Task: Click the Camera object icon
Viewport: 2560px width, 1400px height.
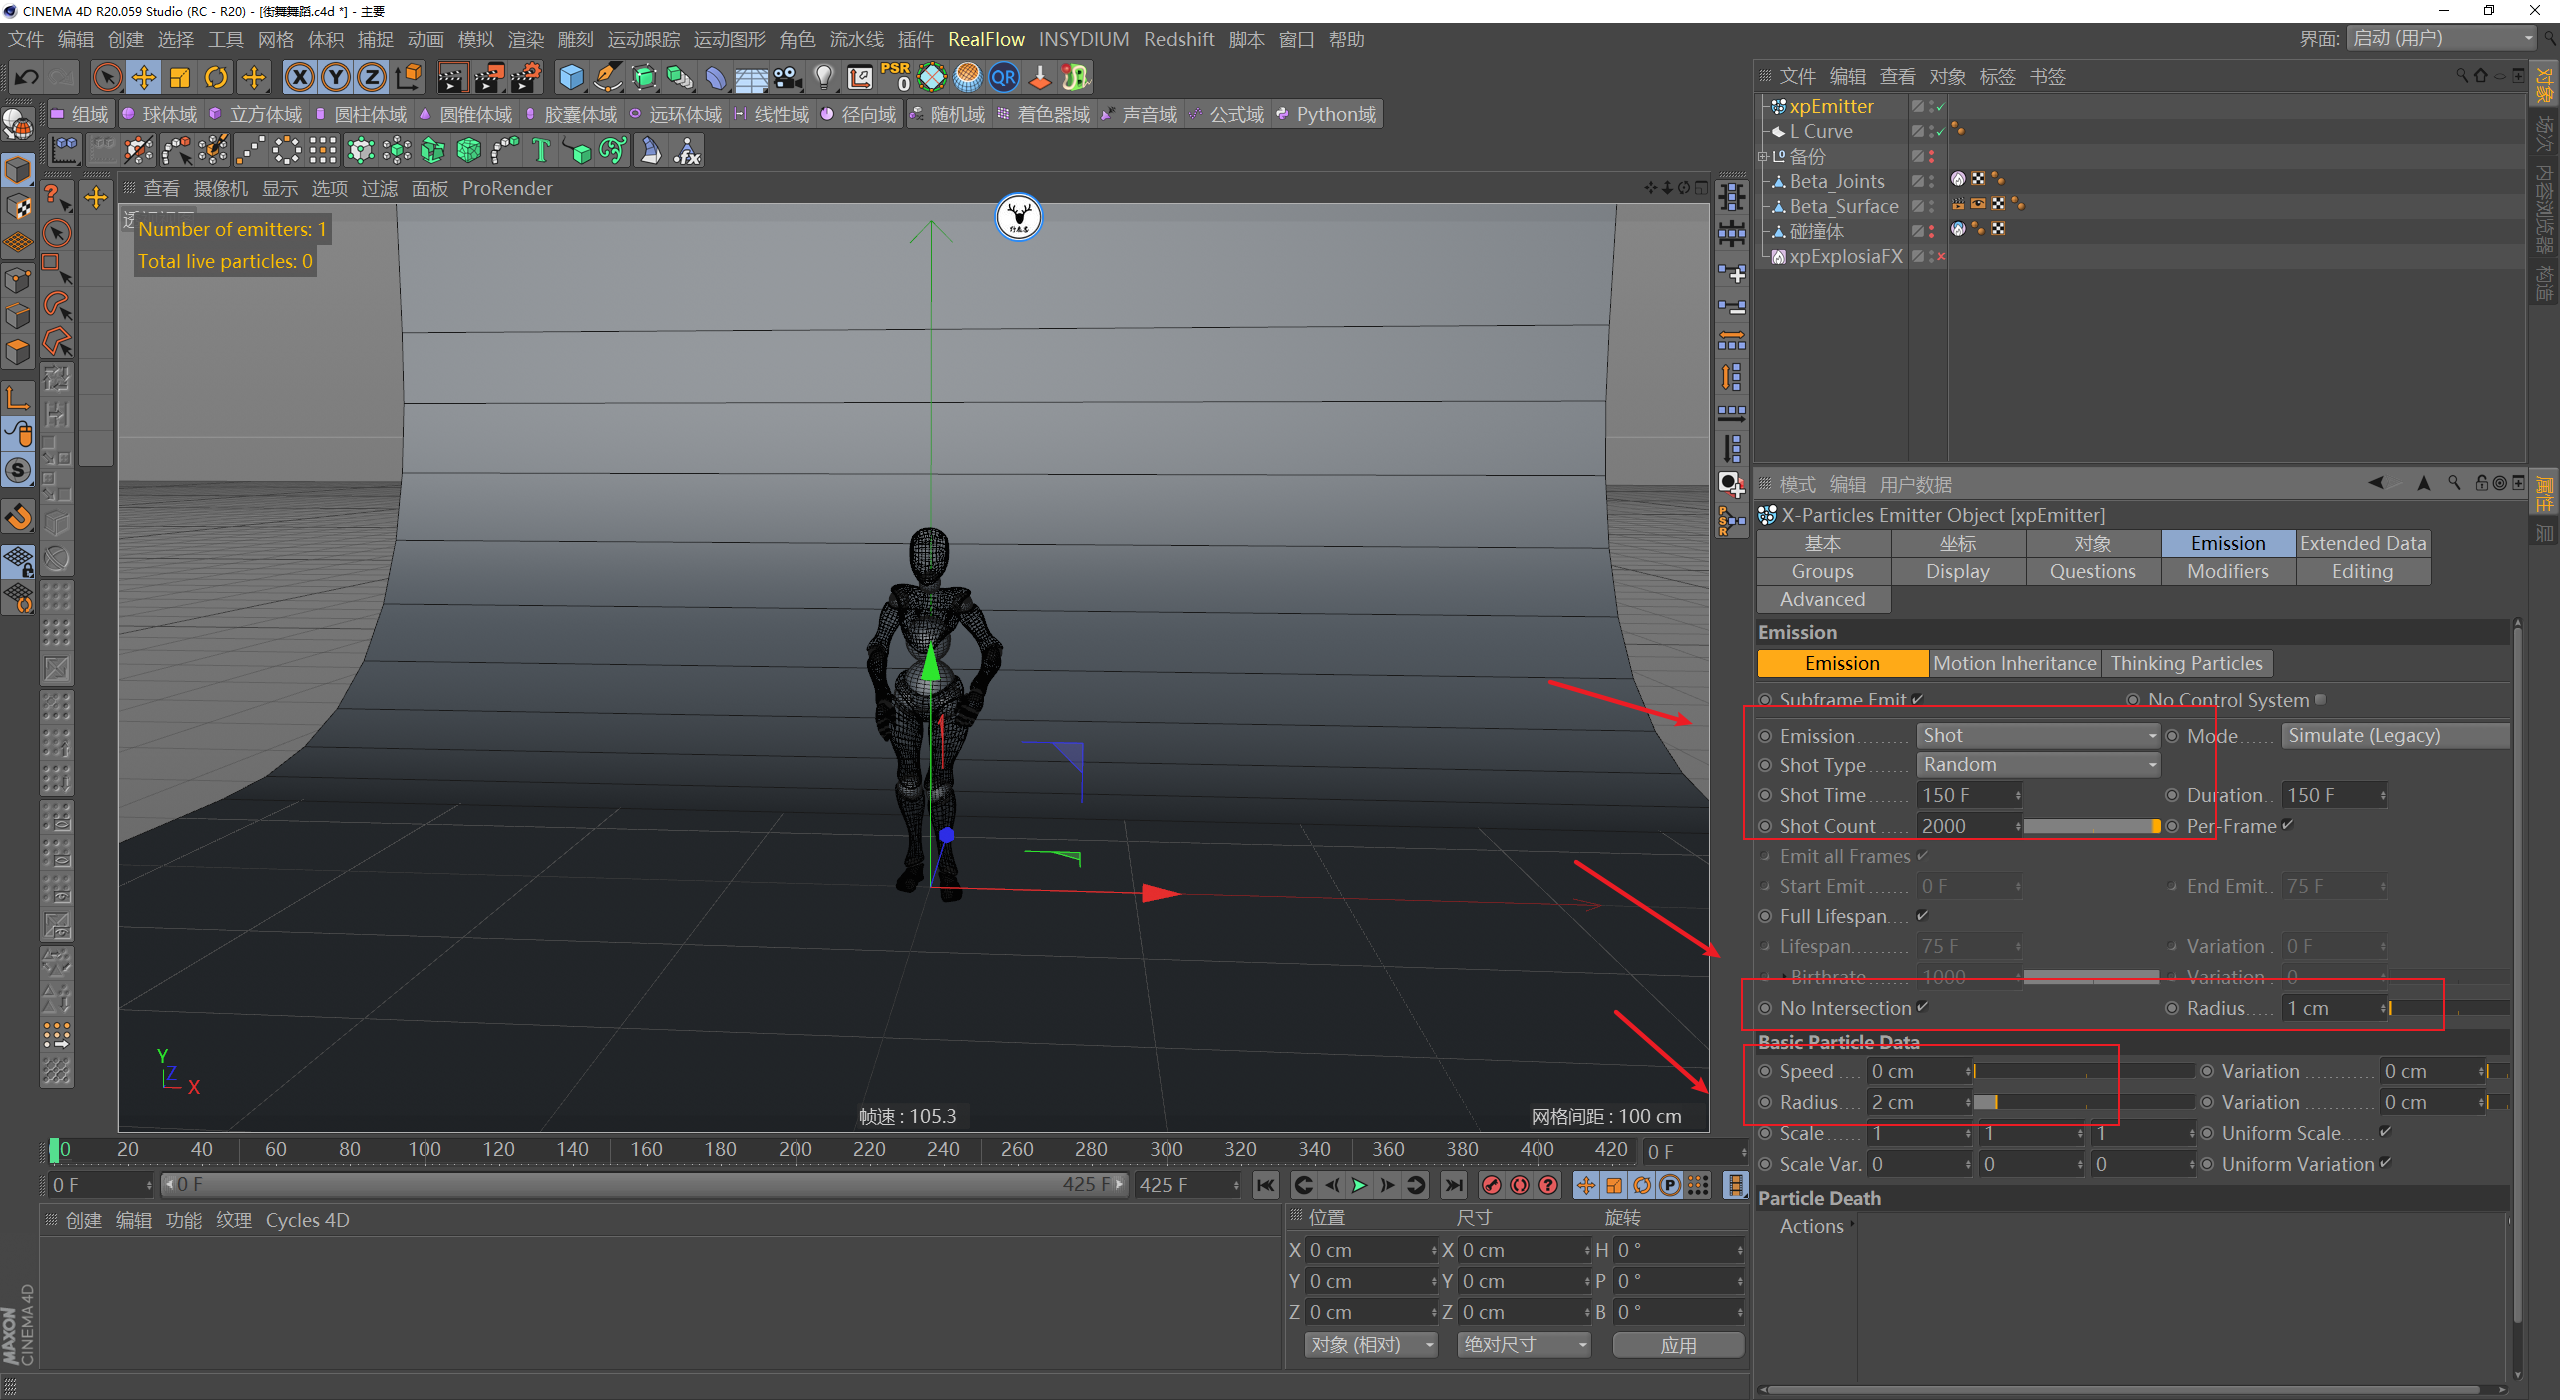Action: click(x=787, y=77)
